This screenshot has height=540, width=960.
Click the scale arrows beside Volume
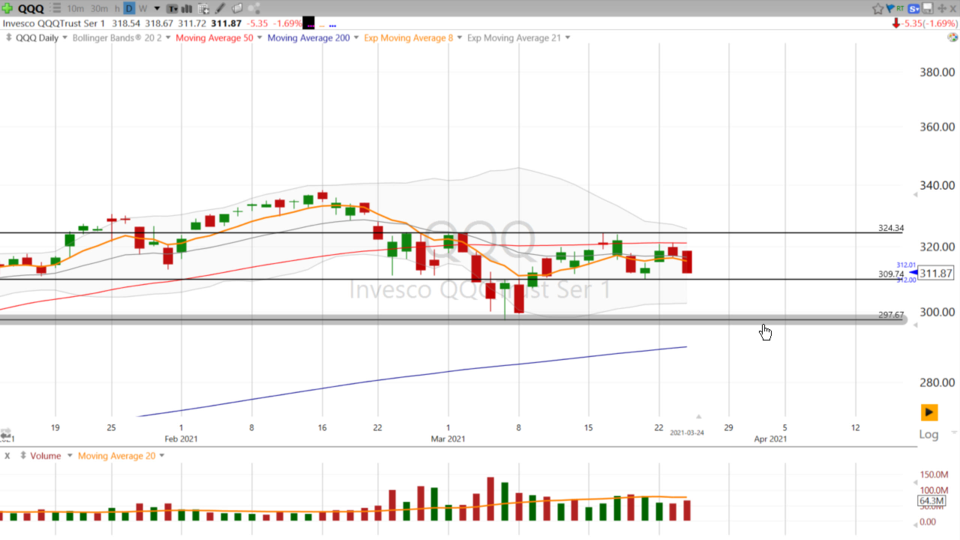(23, 456)
